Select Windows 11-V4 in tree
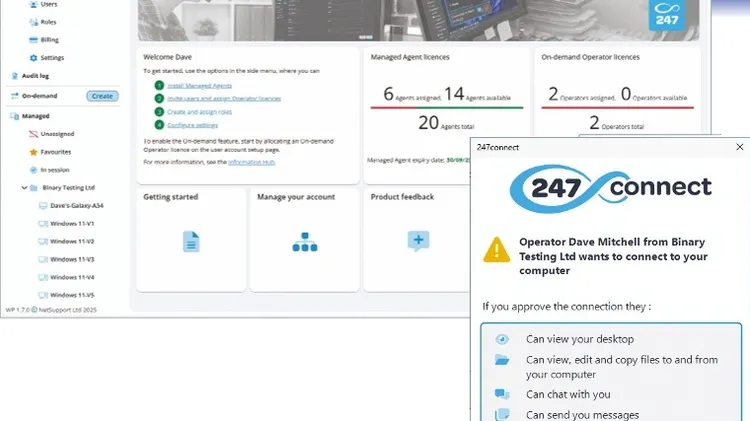 click(72, 277)
